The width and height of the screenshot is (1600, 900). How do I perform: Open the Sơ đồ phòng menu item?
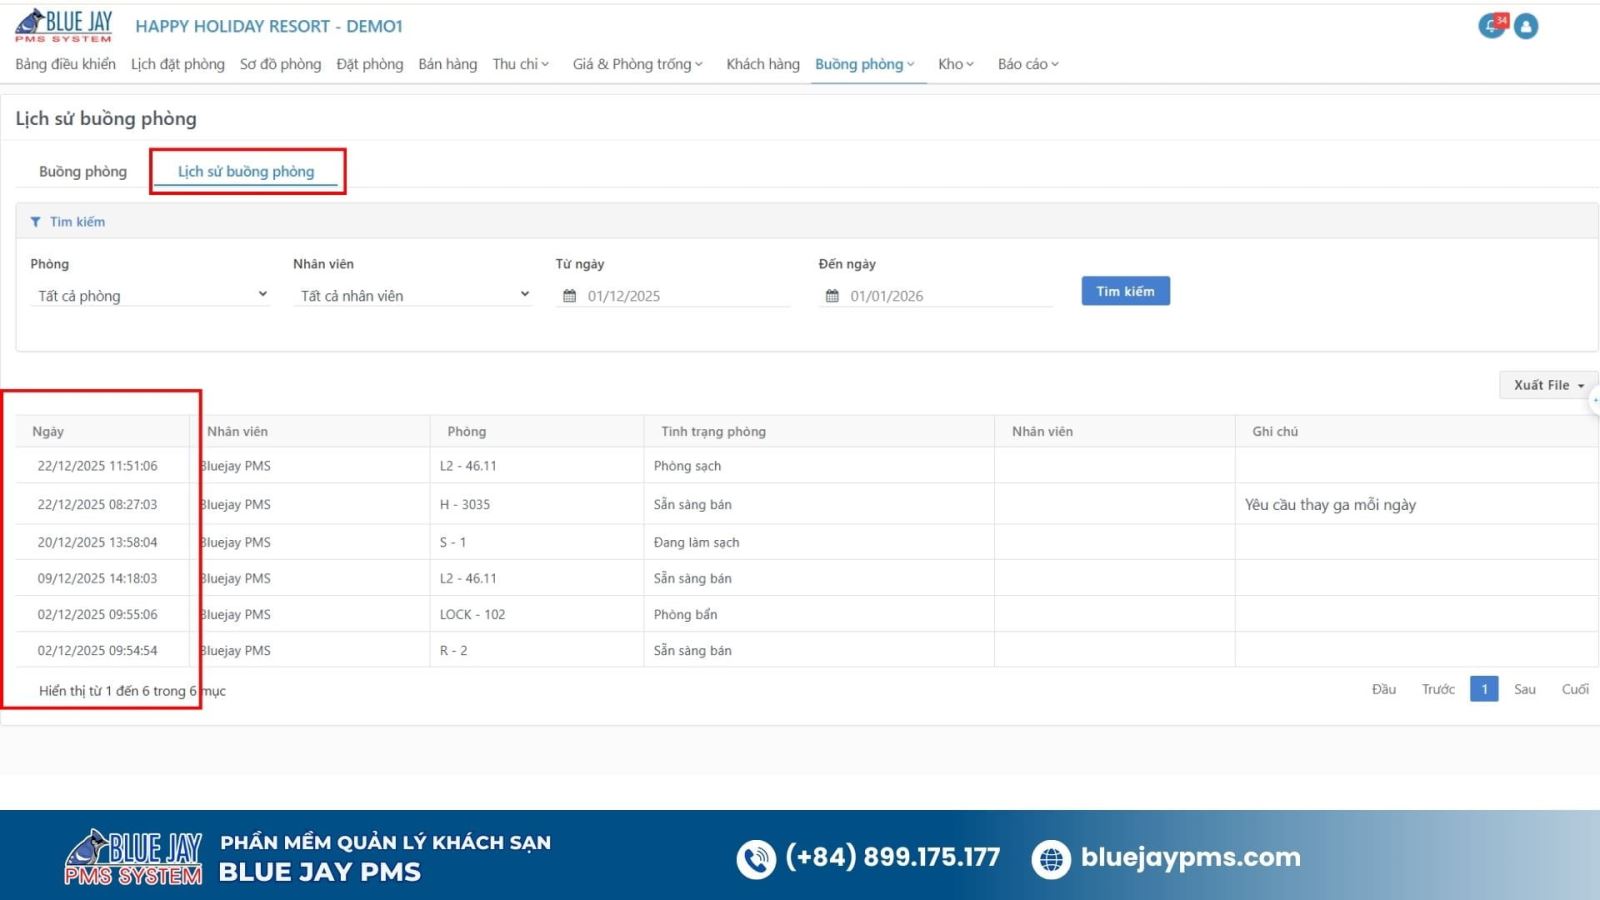280,64
